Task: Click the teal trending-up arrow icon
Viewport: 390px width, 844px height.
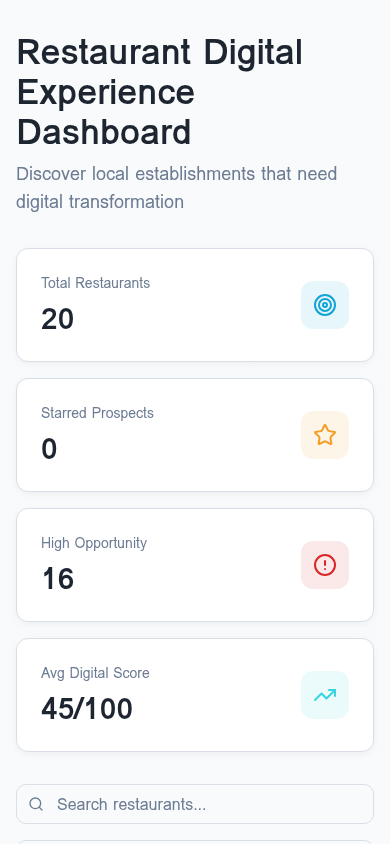Action: pyautogui.click(x=325, y=695)
